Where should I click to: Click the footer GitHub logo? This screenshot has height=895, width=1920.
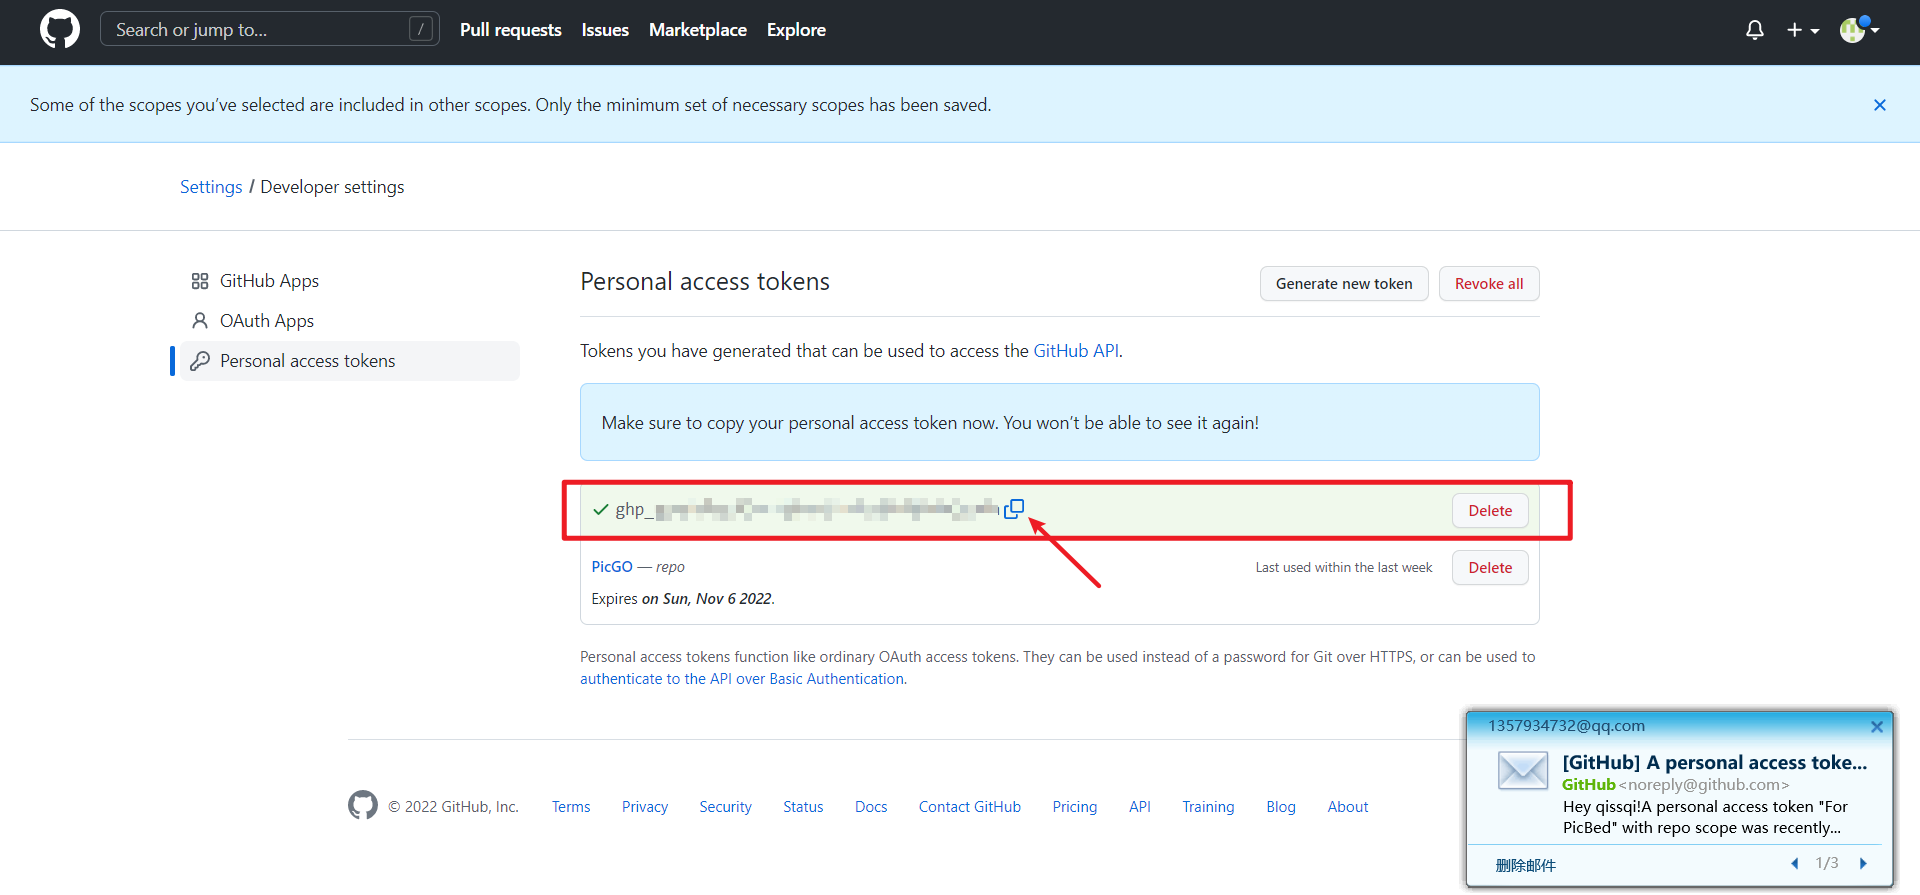363,805
